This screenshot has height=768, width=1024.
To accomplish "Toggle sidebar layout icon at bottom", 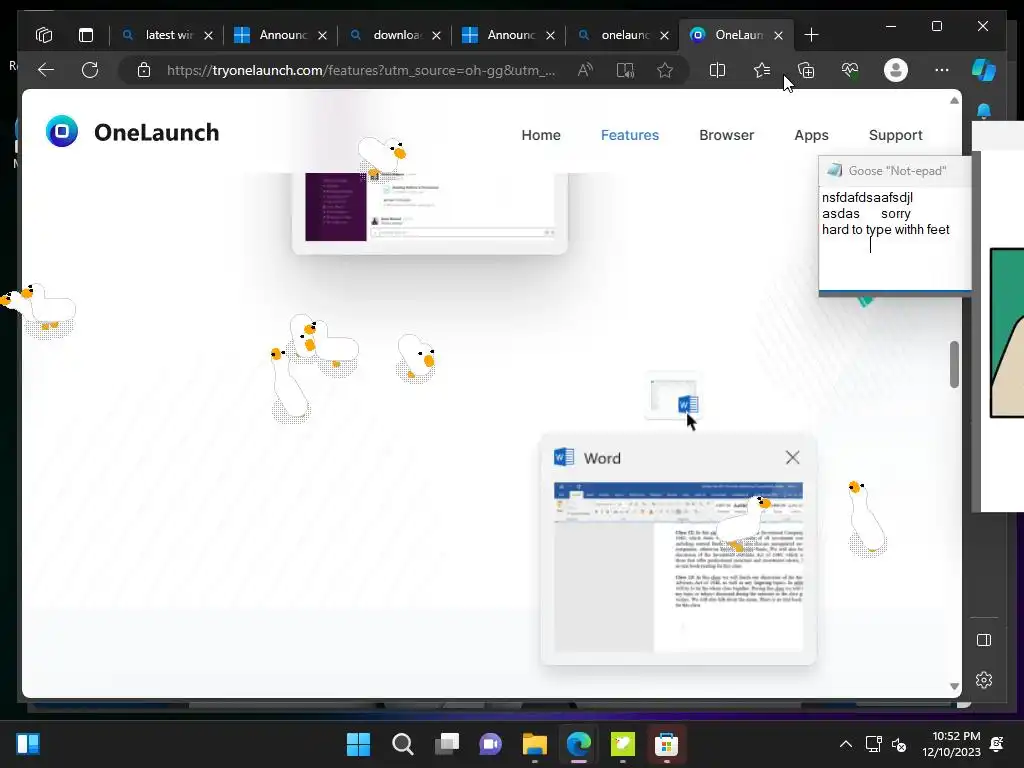I will [984, 640].
